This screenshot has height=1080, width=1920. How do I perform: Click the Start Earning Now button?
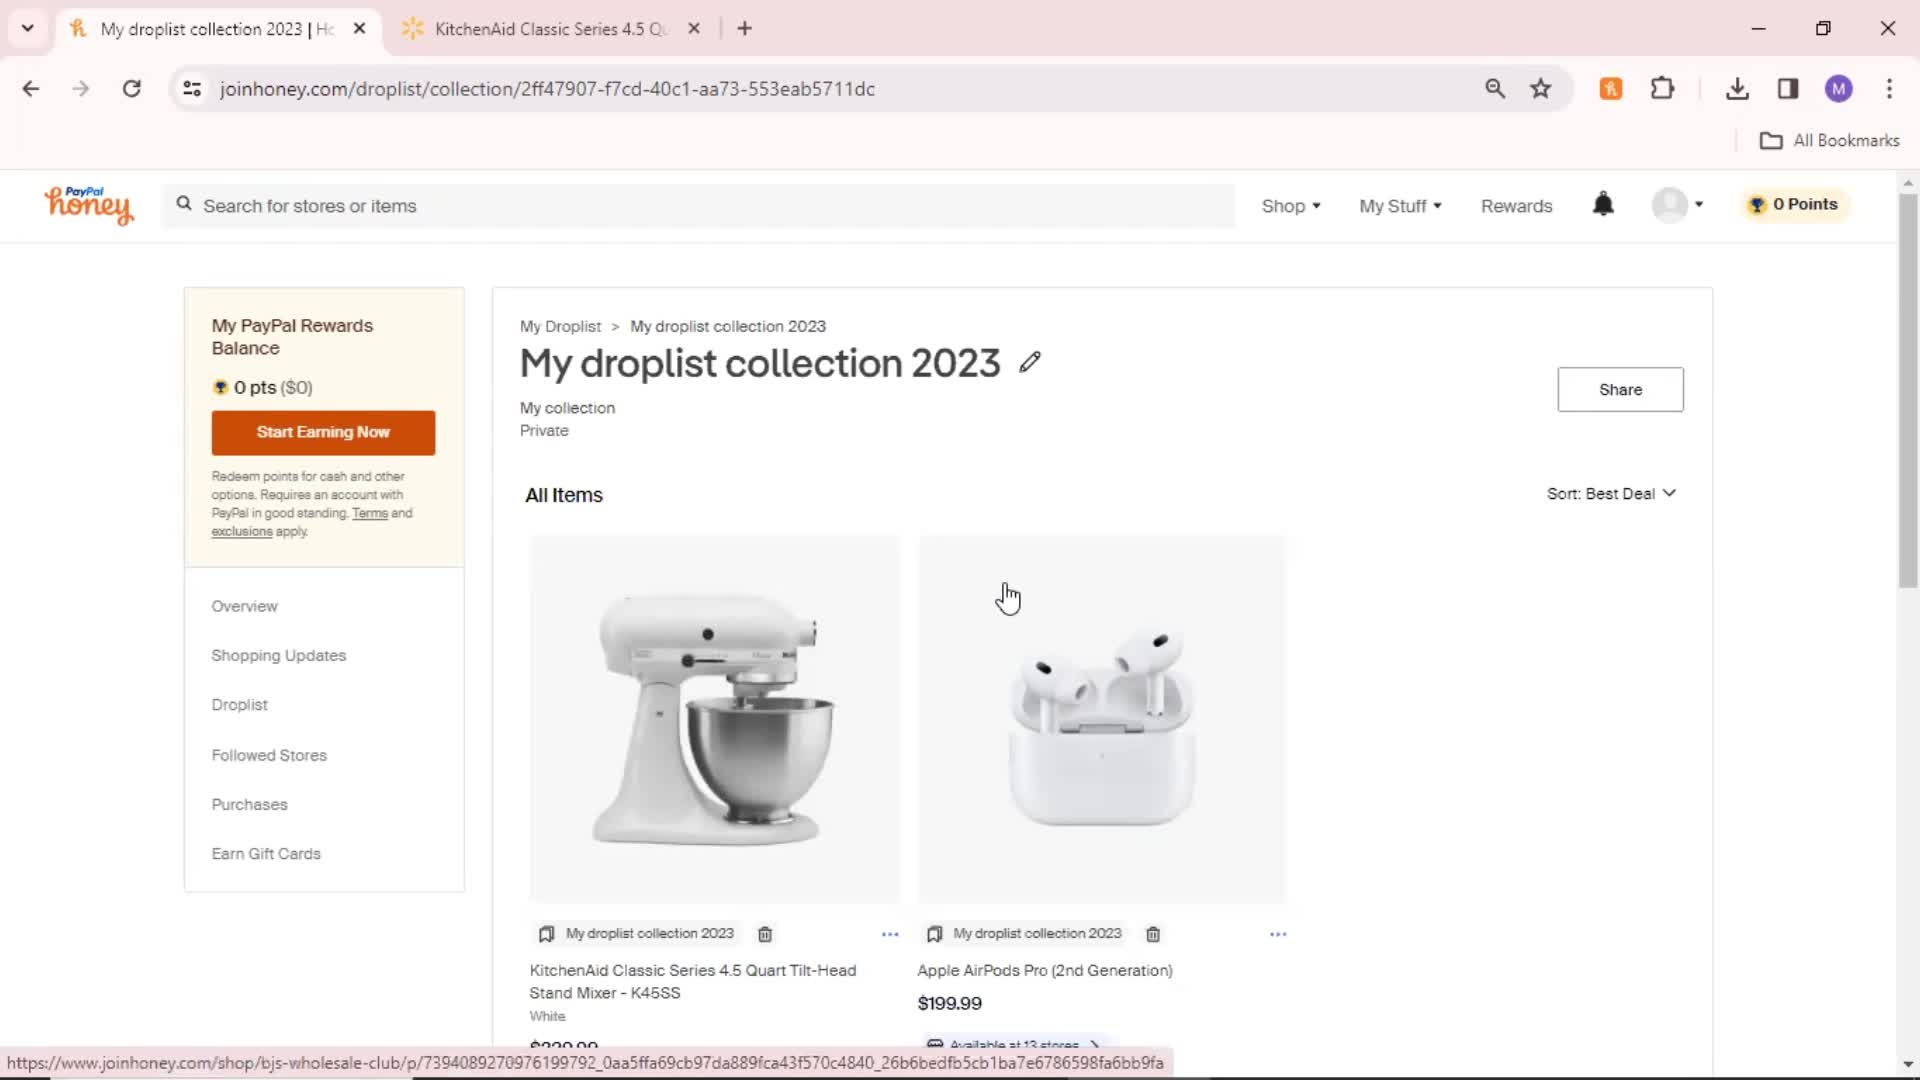coord(323,432)
